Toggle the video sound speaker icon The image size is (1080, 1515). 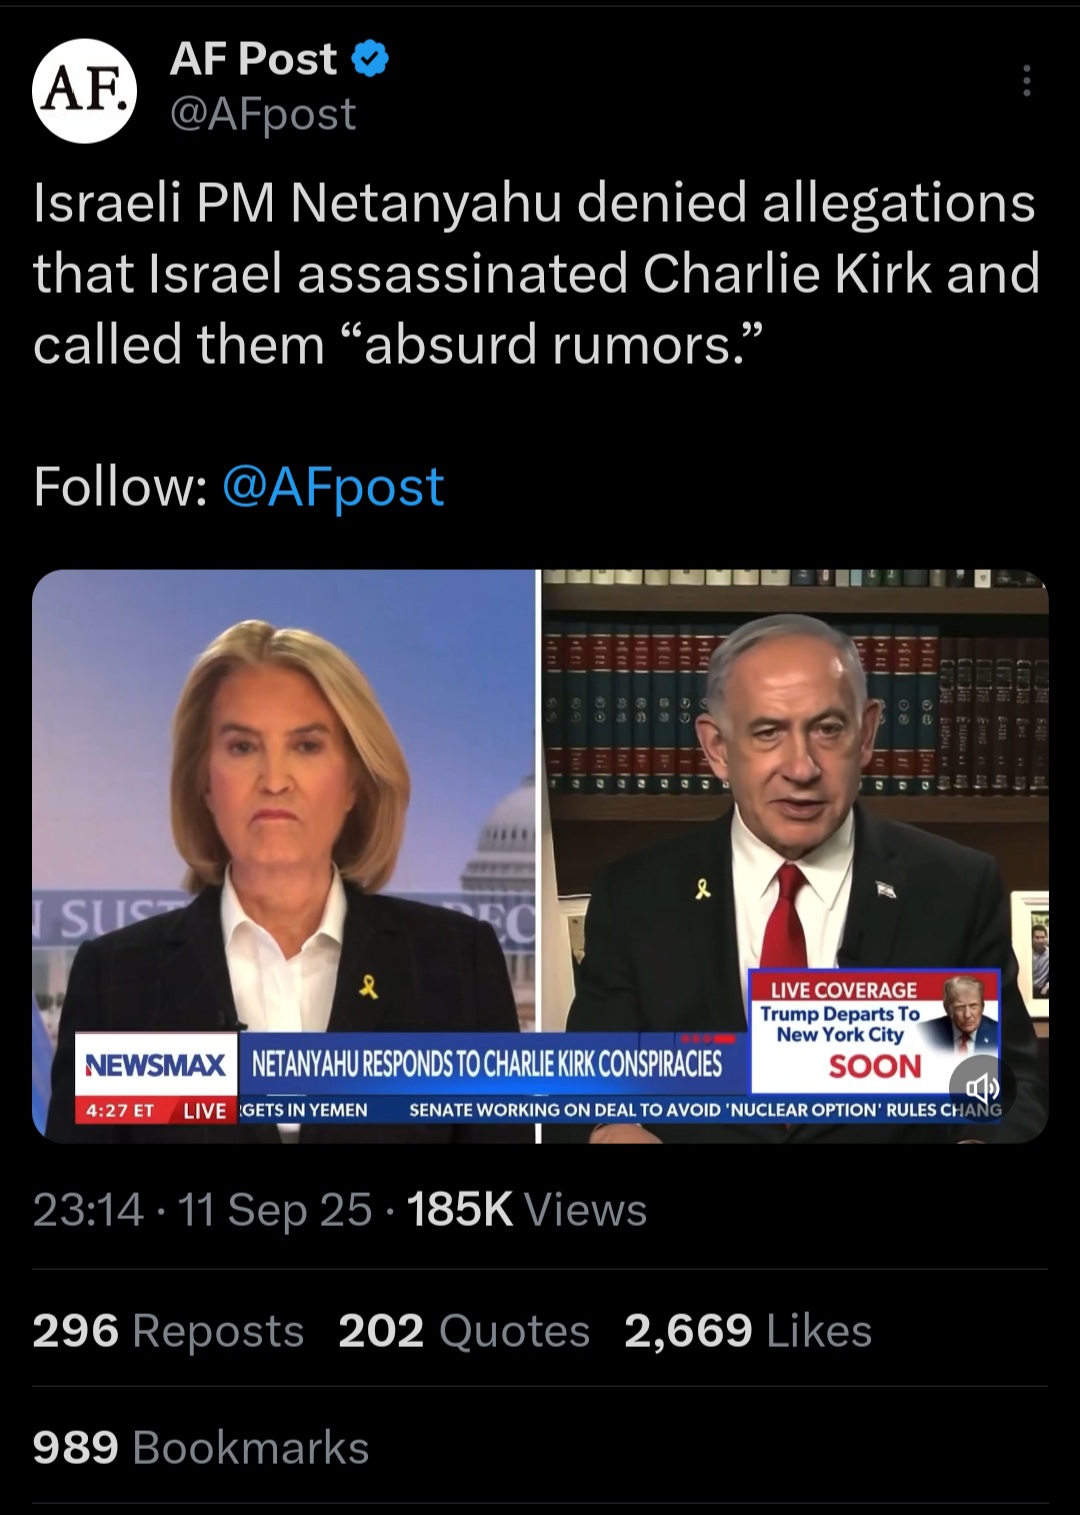point(980,1086)
